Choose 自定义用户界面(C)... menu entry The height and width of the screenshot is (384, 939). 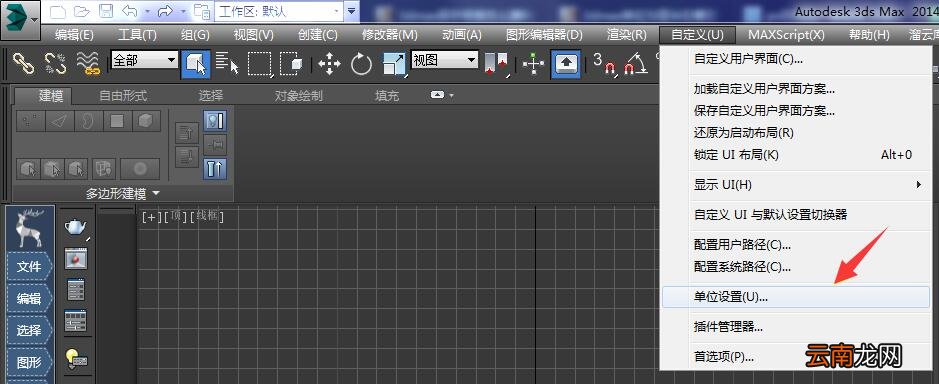(796, 59)
